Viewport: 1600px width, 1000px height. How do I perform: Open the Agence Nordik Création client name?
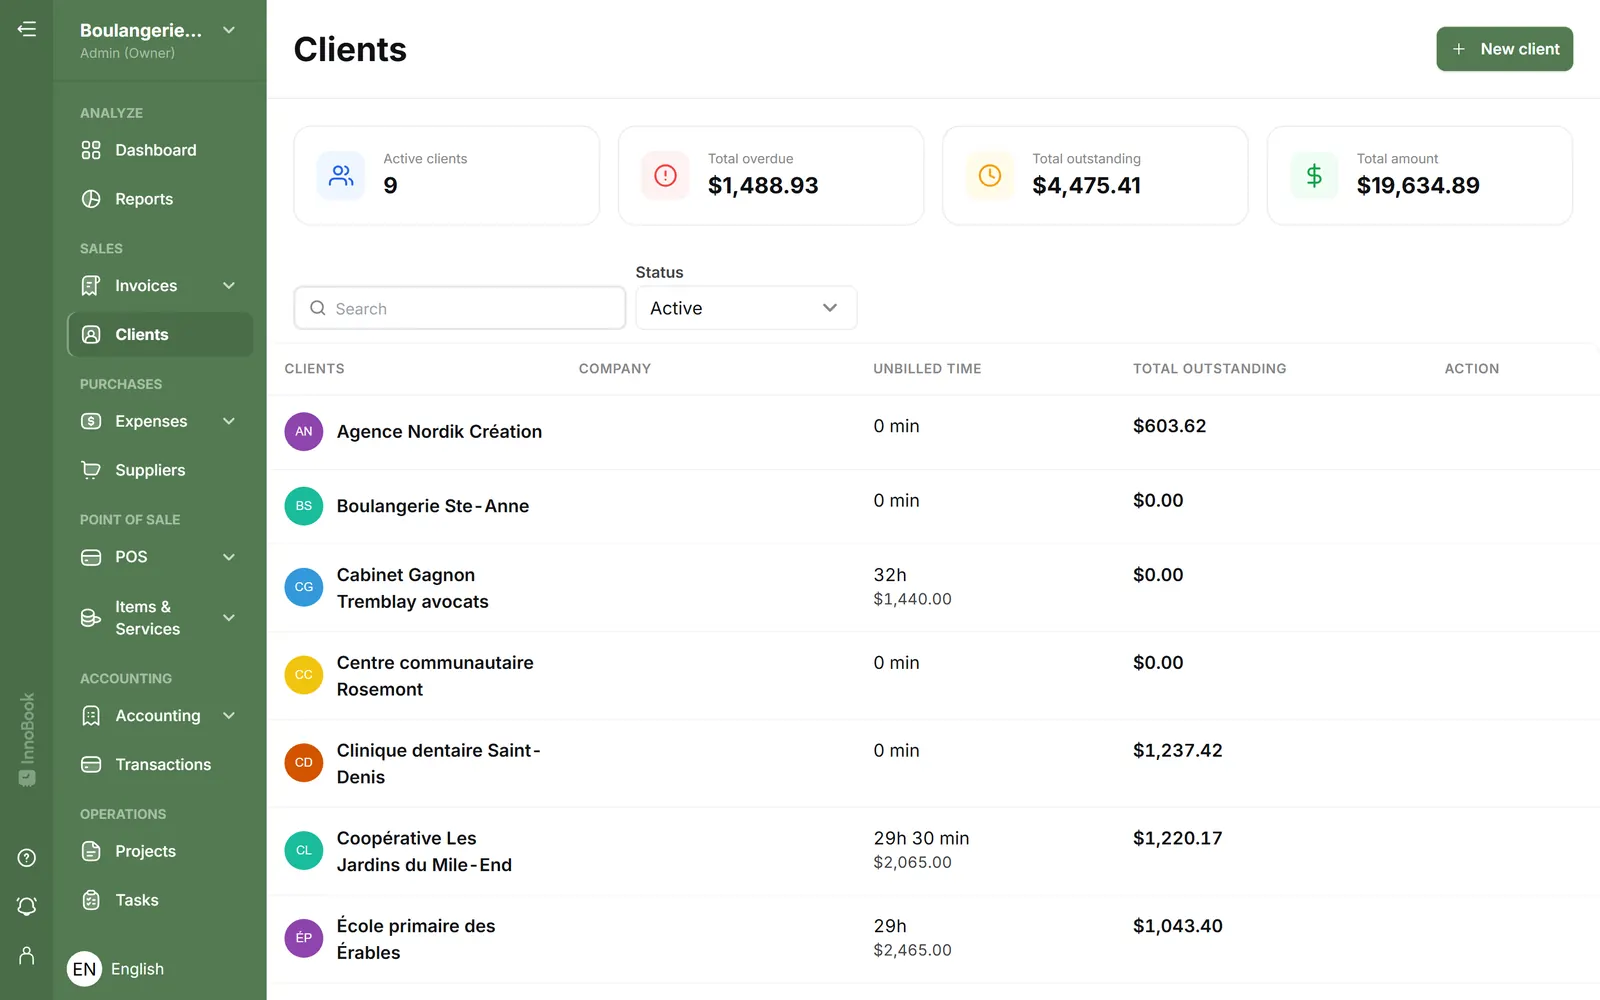point(439,432)
